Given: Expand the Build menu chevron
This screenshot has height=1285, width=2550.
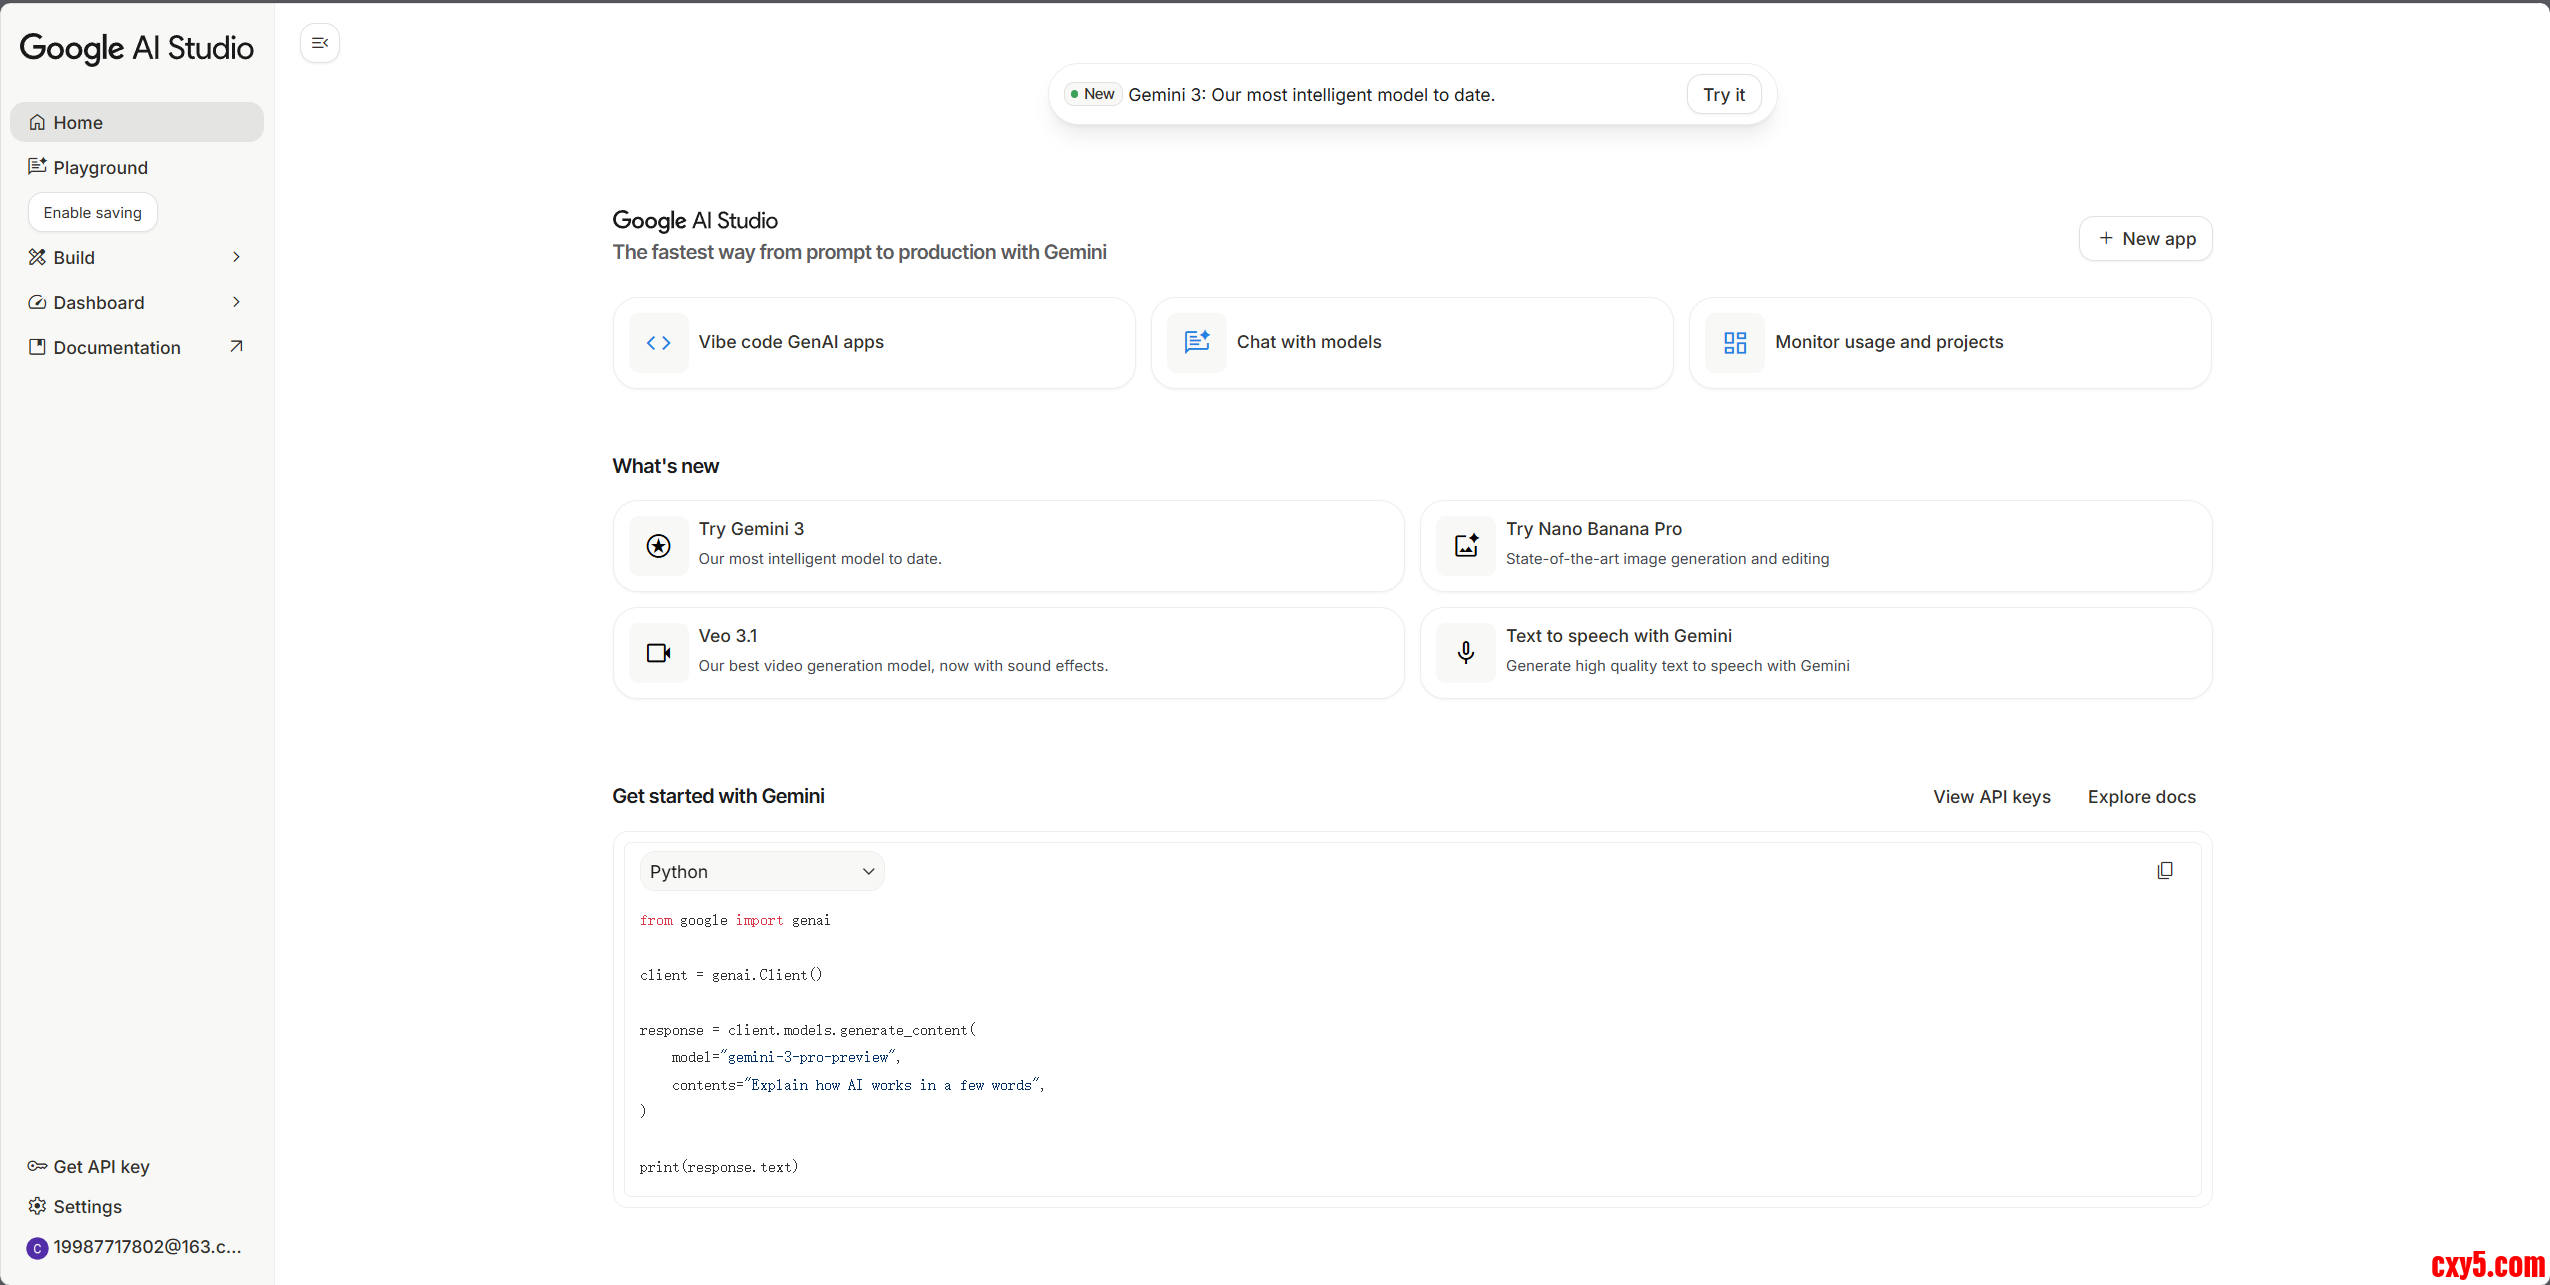Looking at the screenshot, I should coord(237,257).
